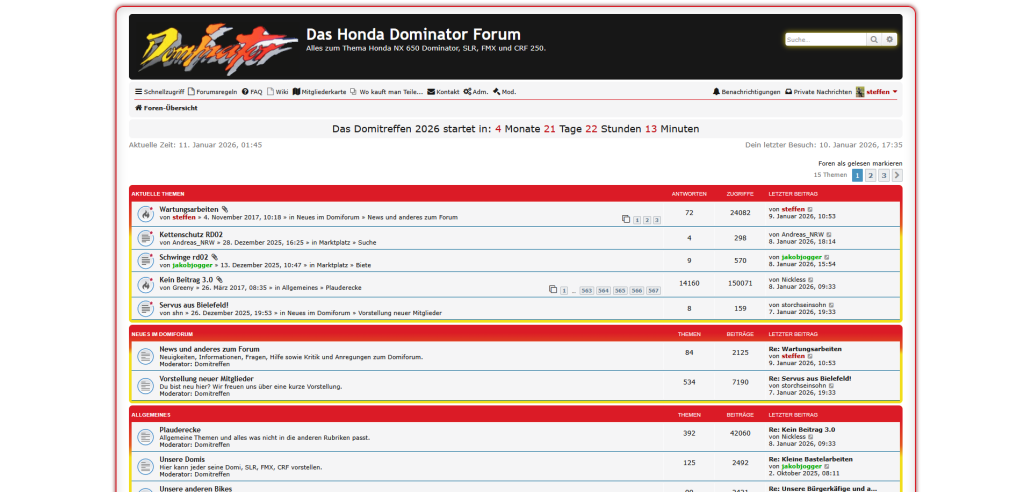Viewport: 1024px width, 492px height.
Task: Open the Kettenschutz RD02 topic
Action: [x=191, y=234]
